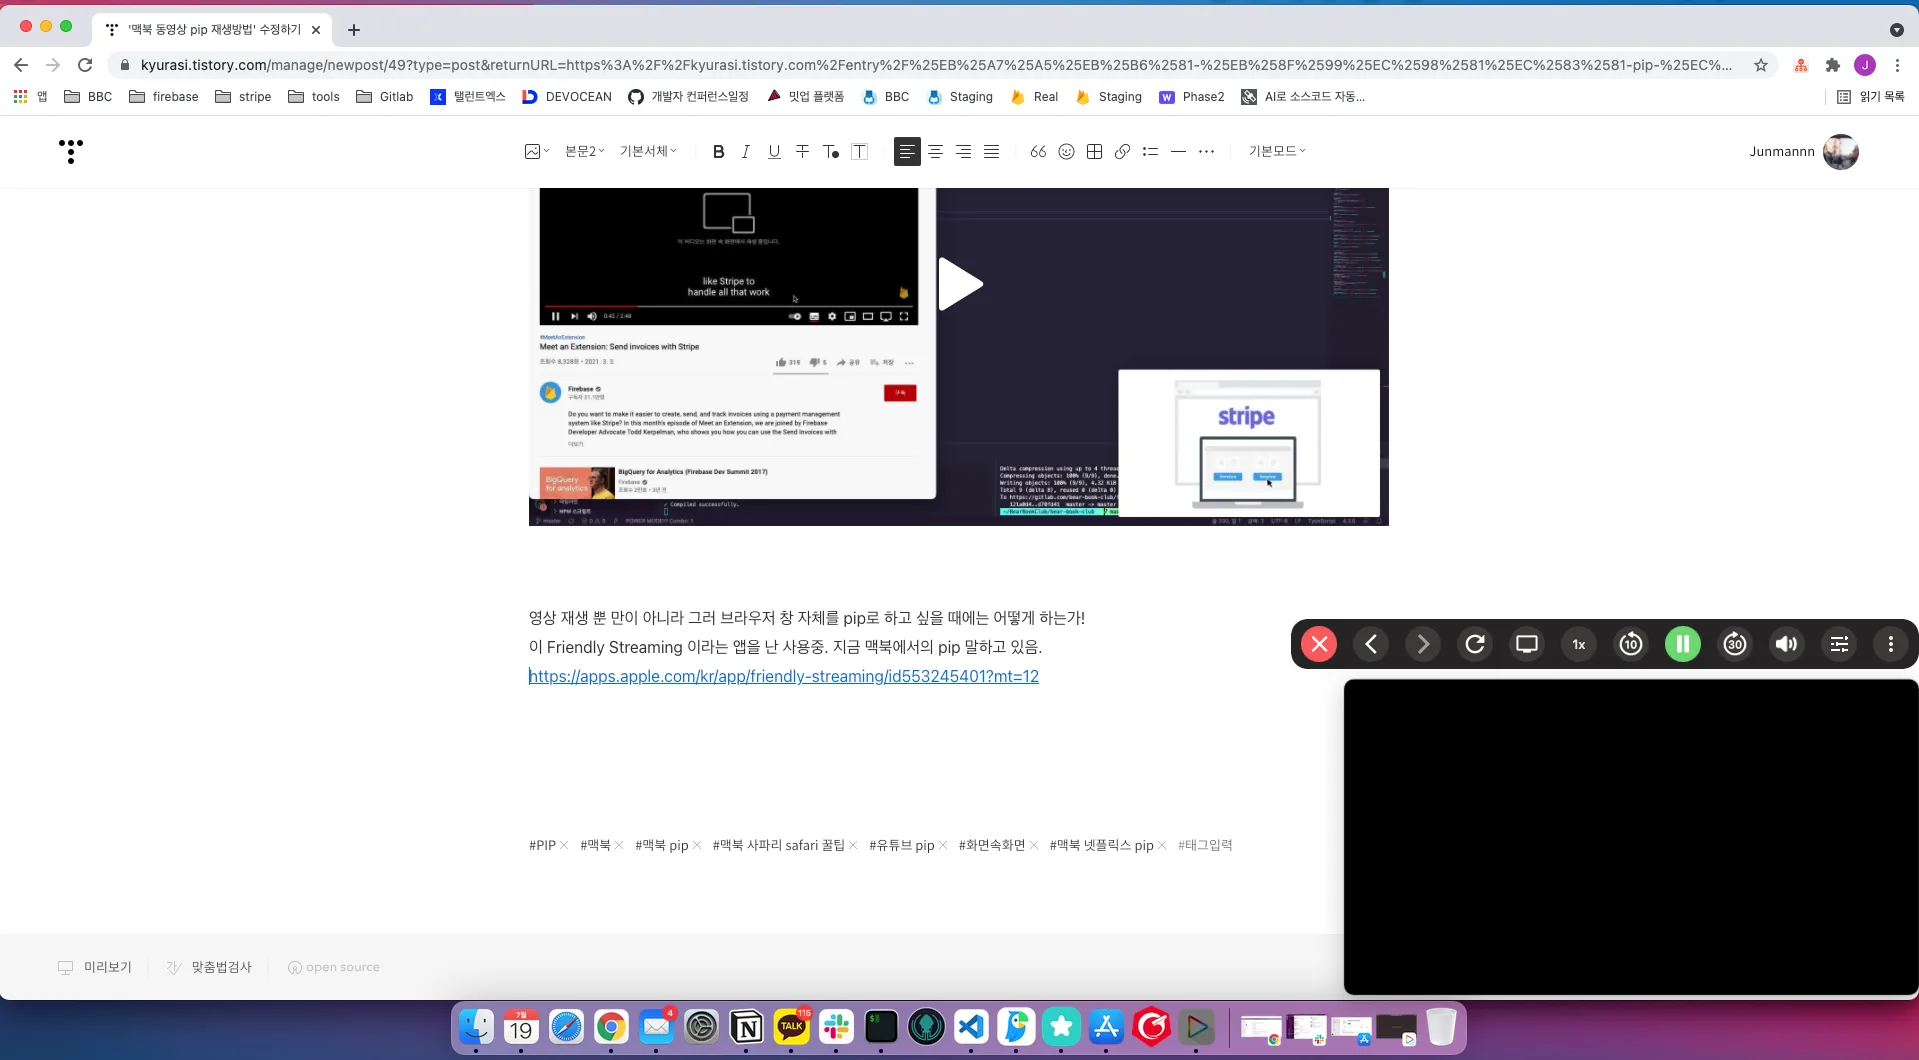Remove the #맥북 pip tag
1919x1060 pixels.
(697, 846)
